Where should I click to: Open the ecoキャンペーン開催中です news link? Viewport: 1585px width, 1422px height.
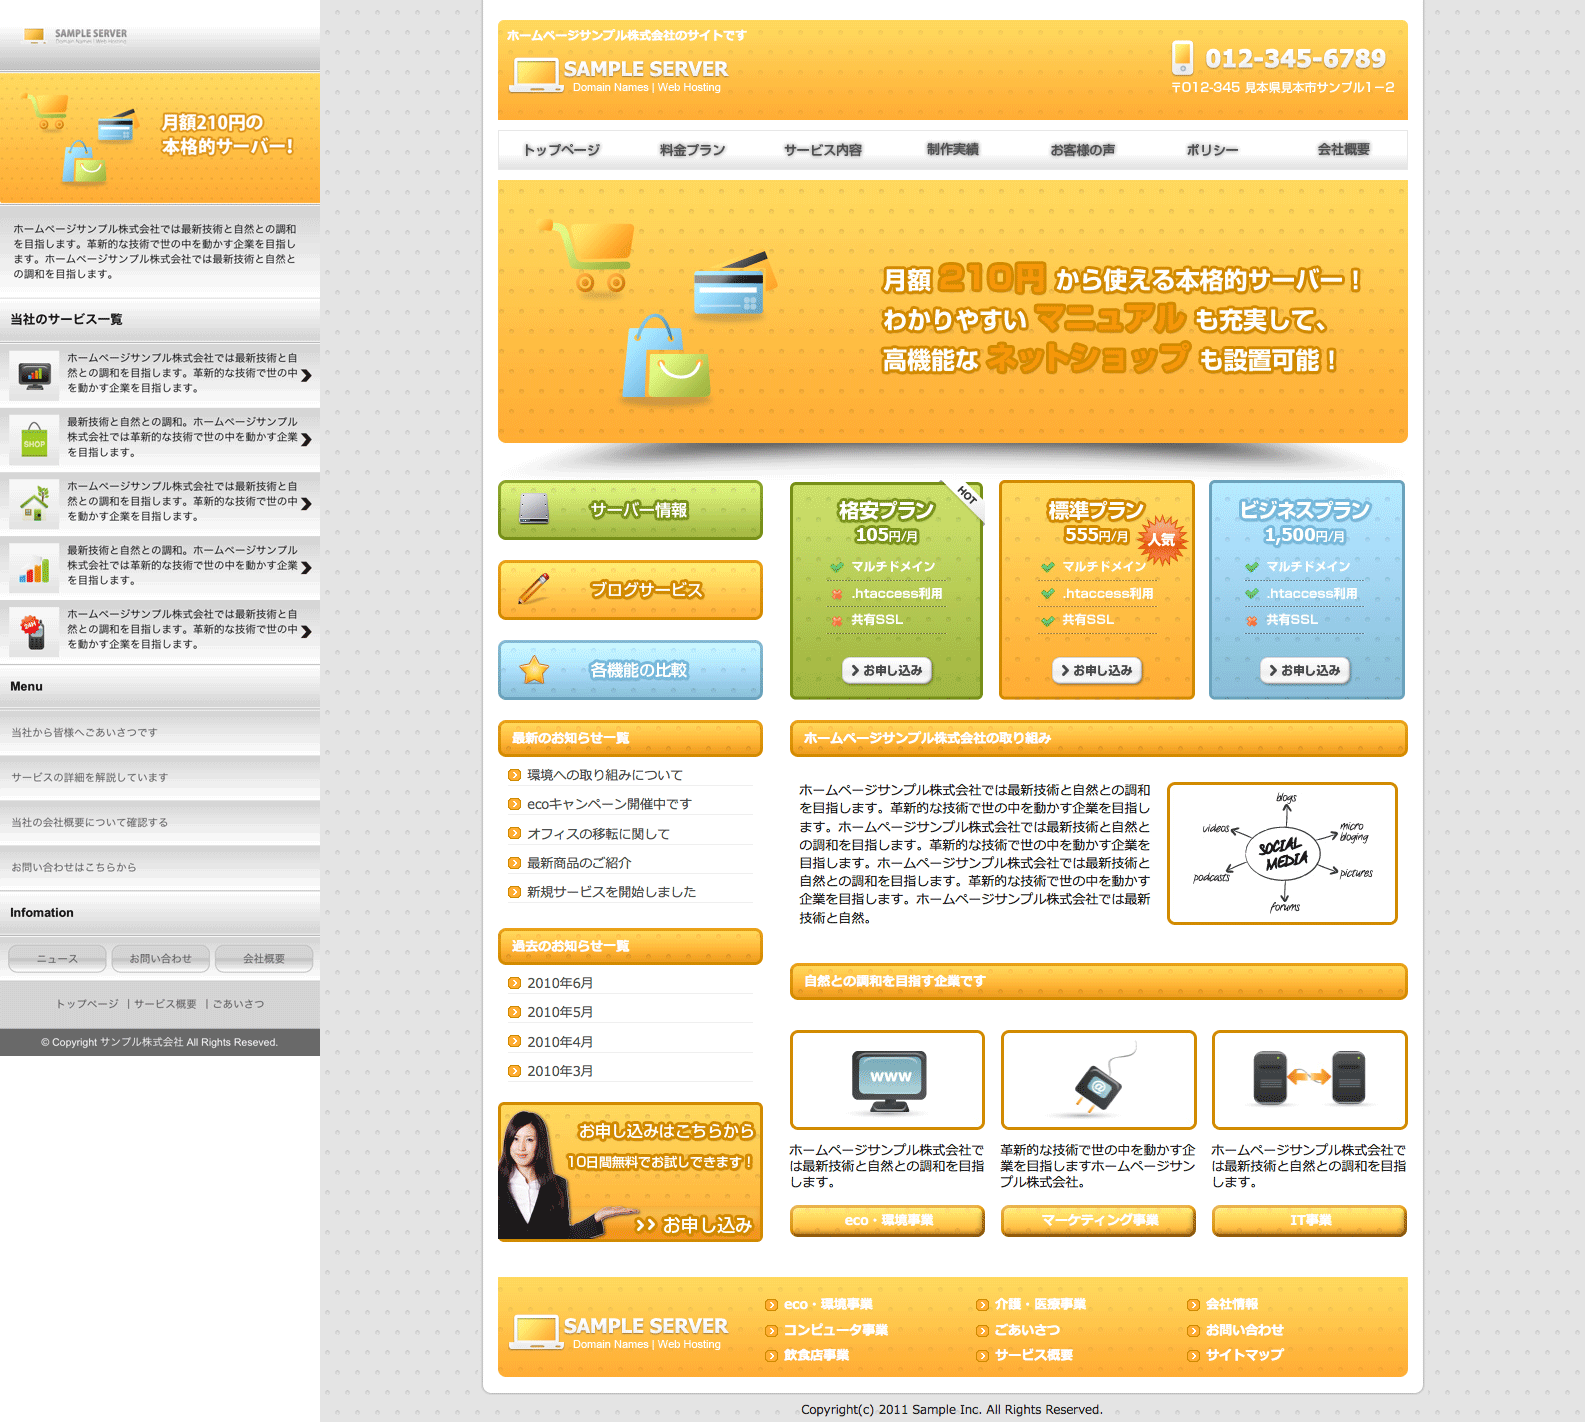click(609, 804)
